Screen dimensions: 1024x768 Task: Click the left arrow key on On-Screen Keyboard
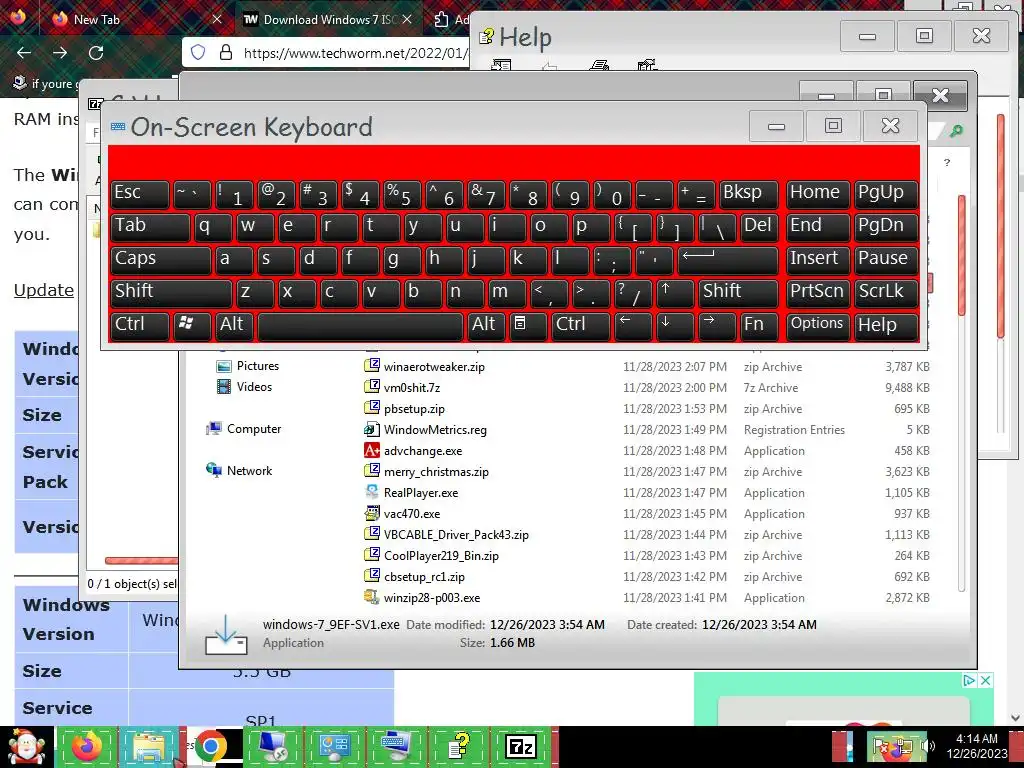(x=632, y=327)
